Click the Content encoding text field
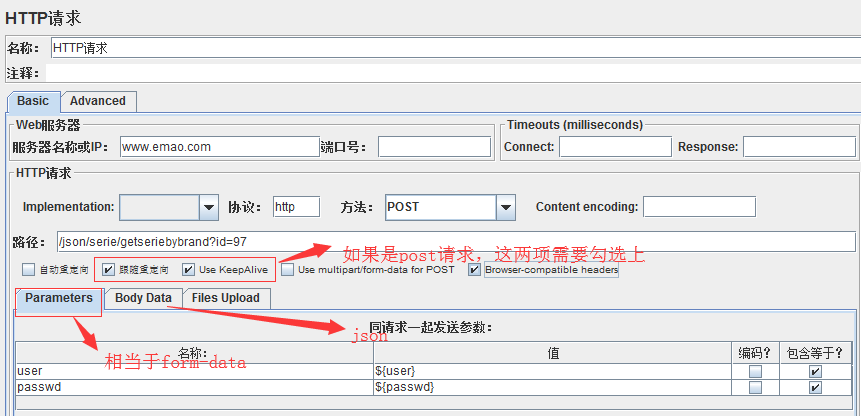The width and height of the screenshot is (861, 416). click(699, 207)
